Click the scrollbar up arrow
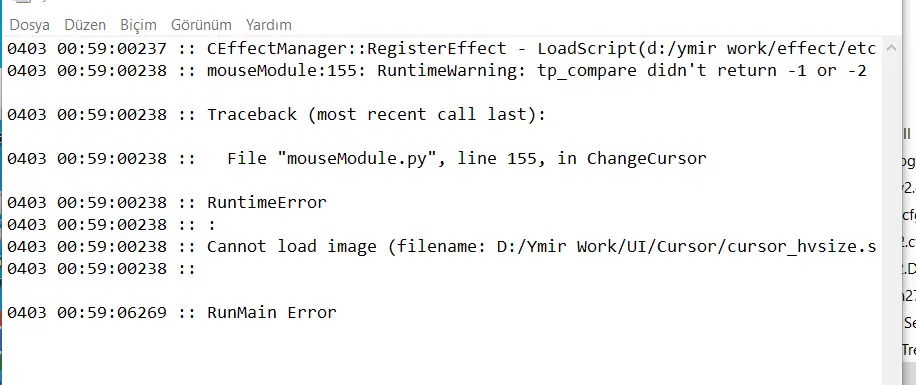The image size is (916, 385). pos(890,48)
